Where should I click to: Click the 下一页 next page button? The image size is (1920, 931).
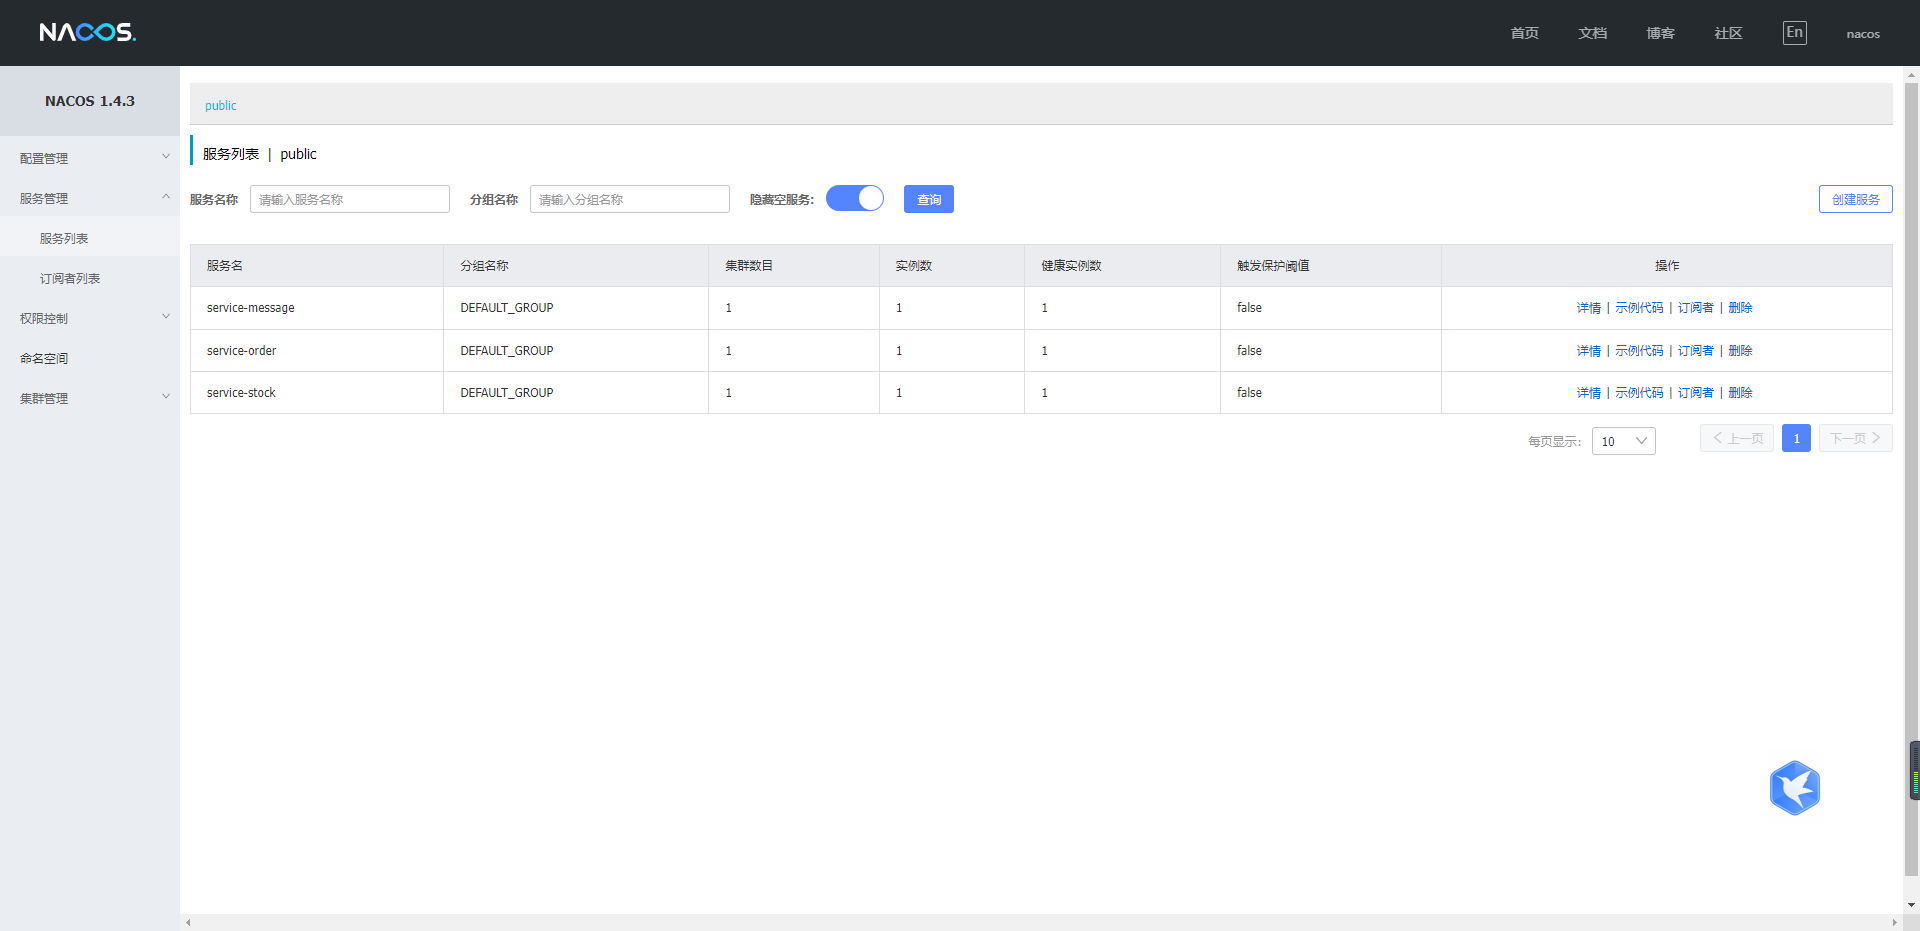[1855, 438]
